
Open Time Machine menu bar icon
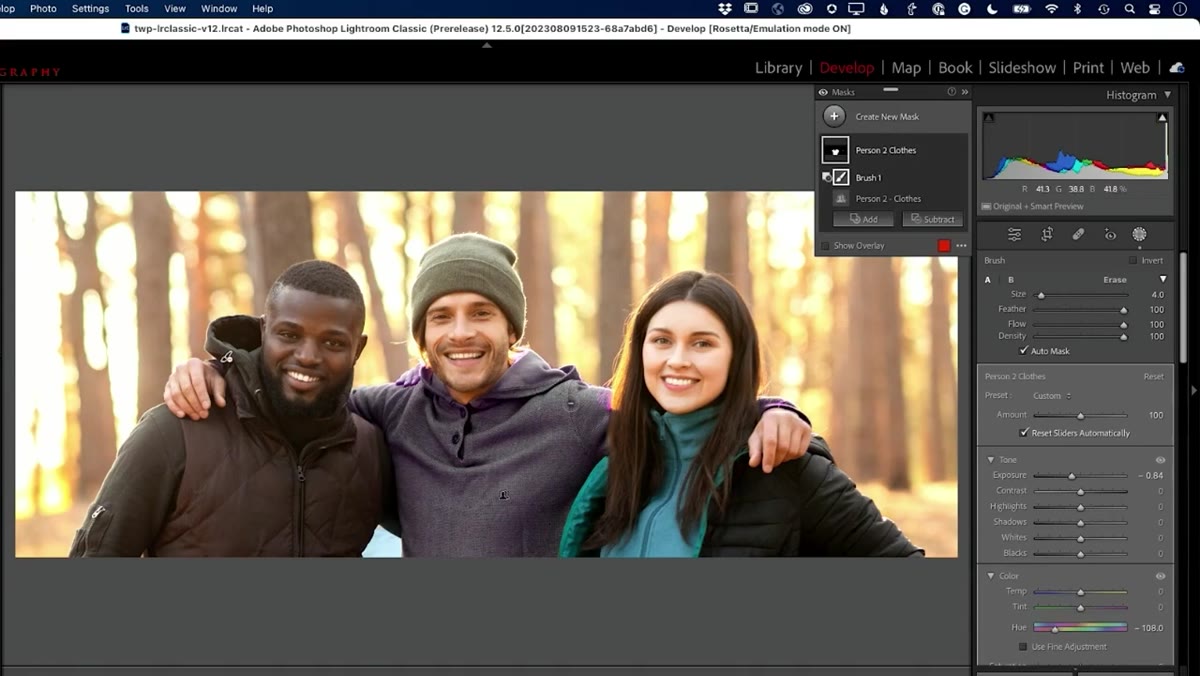pos(1103,9)
